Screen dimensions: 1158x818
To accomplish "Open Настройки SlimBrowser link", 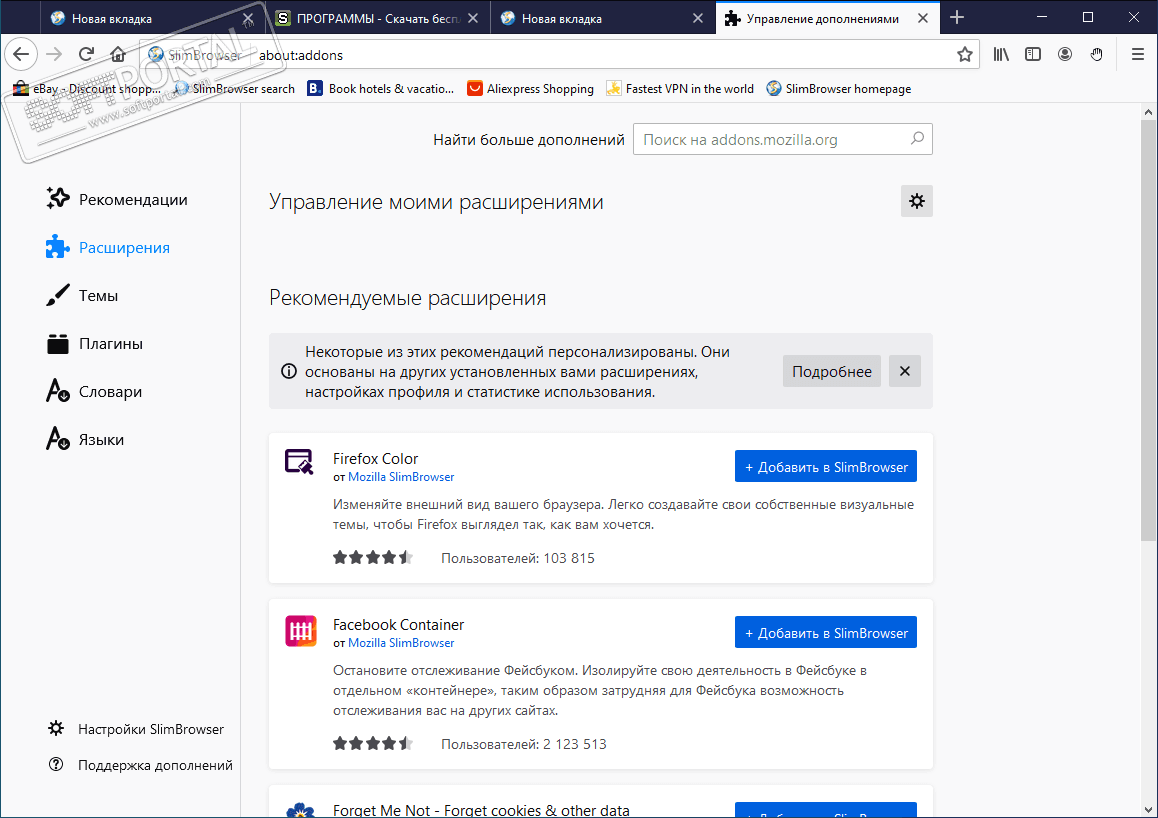I will pos(136,729).
